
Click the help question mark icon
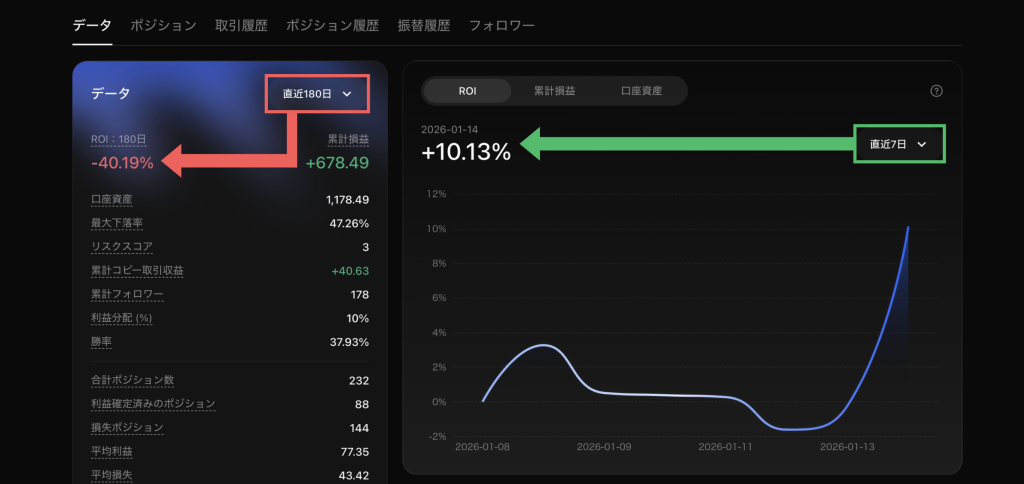pos(936,91)
